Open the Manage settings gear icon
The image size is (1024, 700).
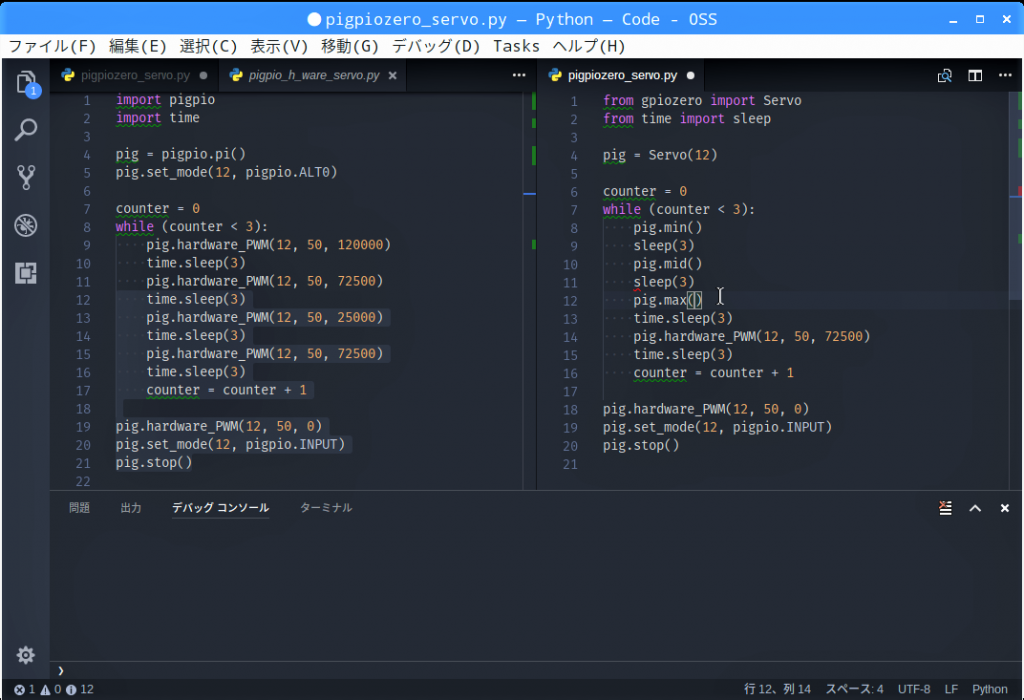[26, 655]
